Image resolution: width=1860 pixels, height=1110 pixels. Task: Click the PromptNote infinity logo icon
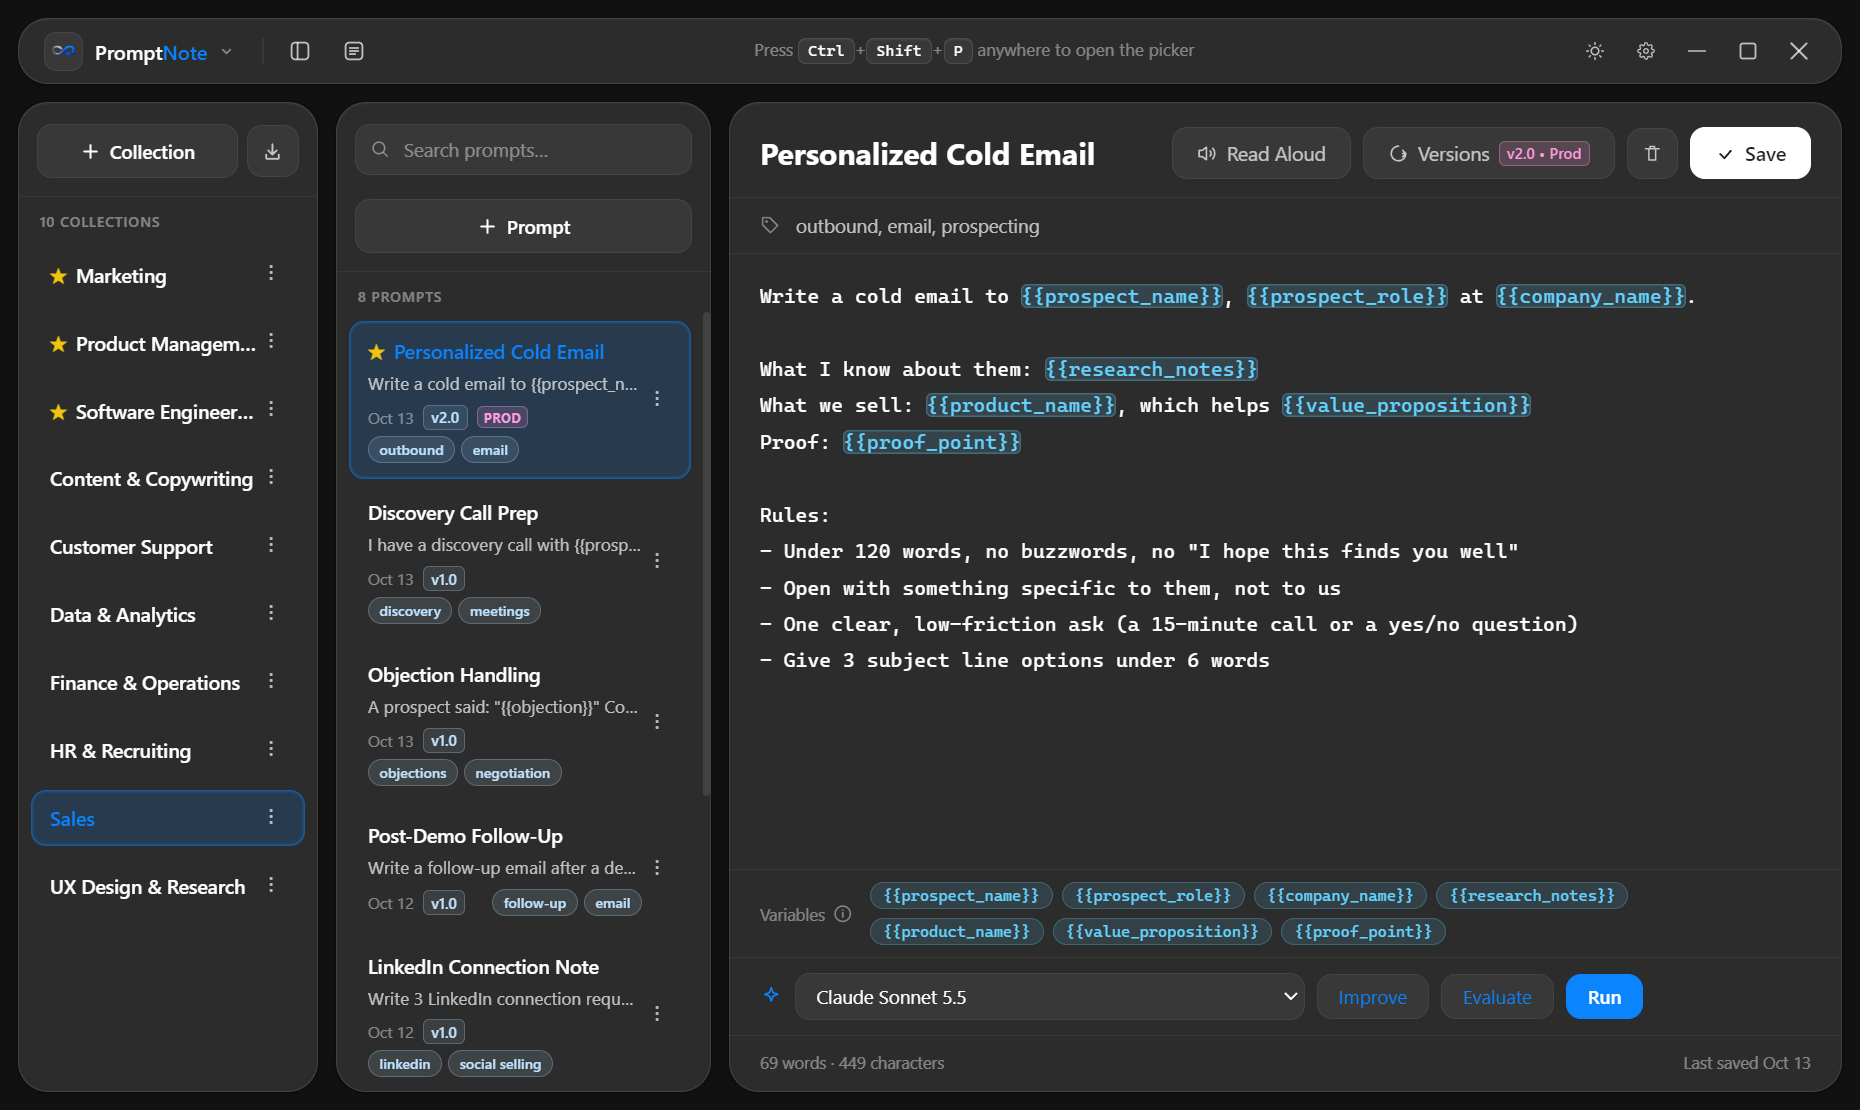click(64, 51)
